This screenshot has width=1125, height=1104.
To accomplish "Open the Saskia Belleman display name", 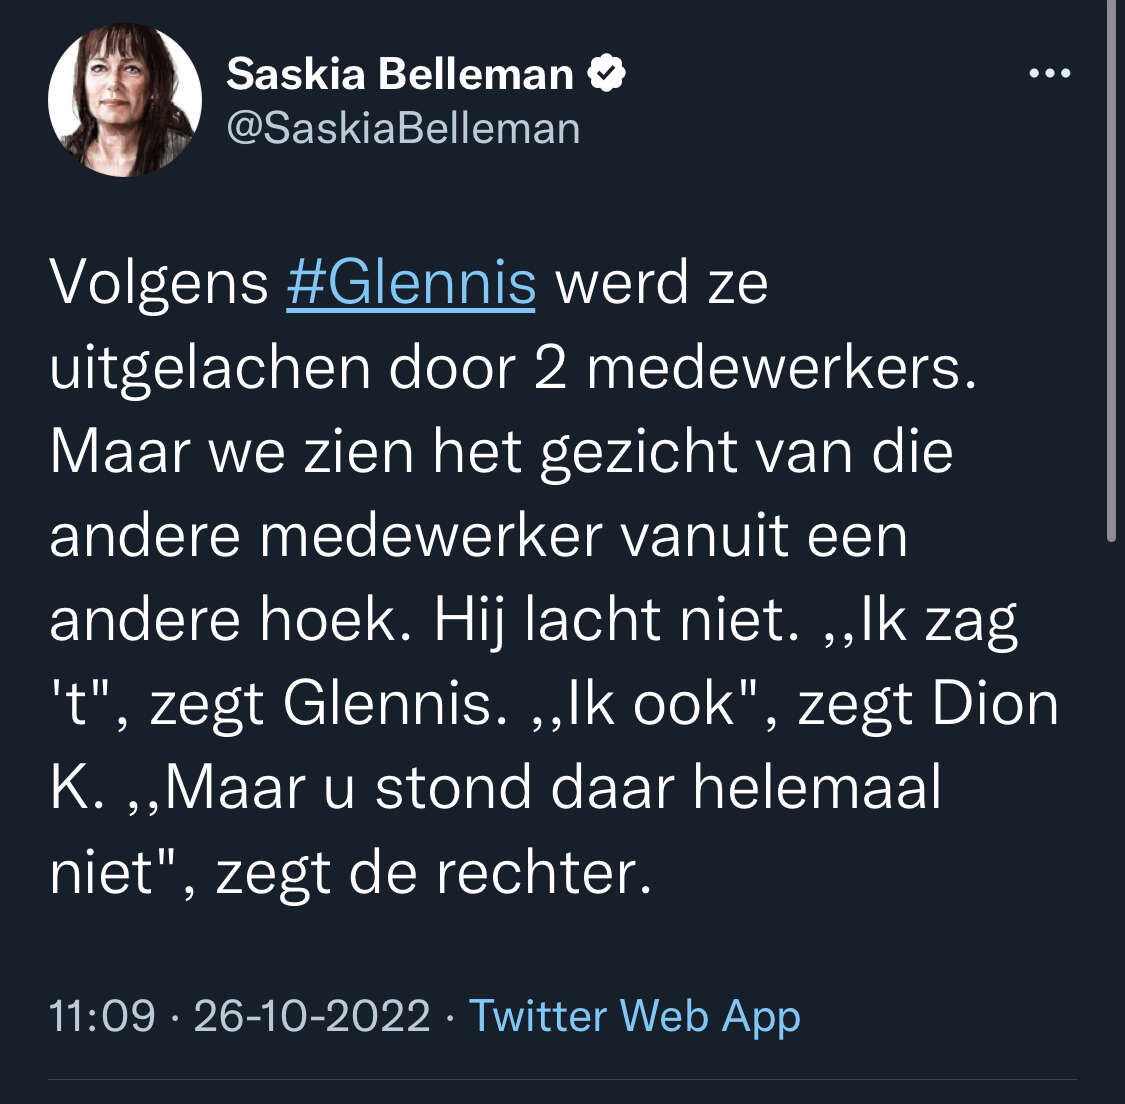I will [x=400, y=74].
